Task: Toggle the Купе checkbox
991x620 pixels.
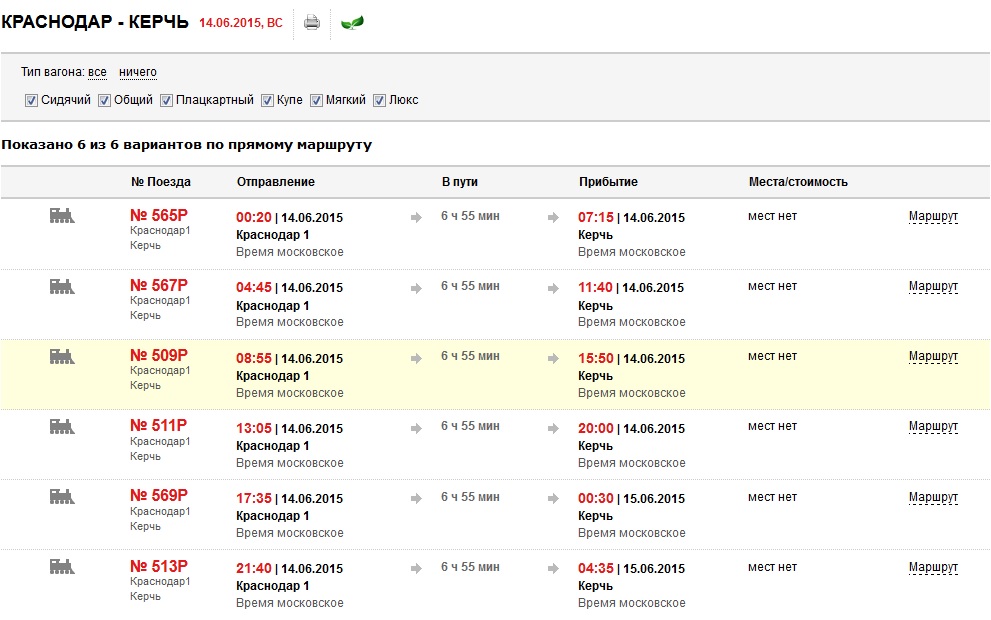Action: point(268,101)
